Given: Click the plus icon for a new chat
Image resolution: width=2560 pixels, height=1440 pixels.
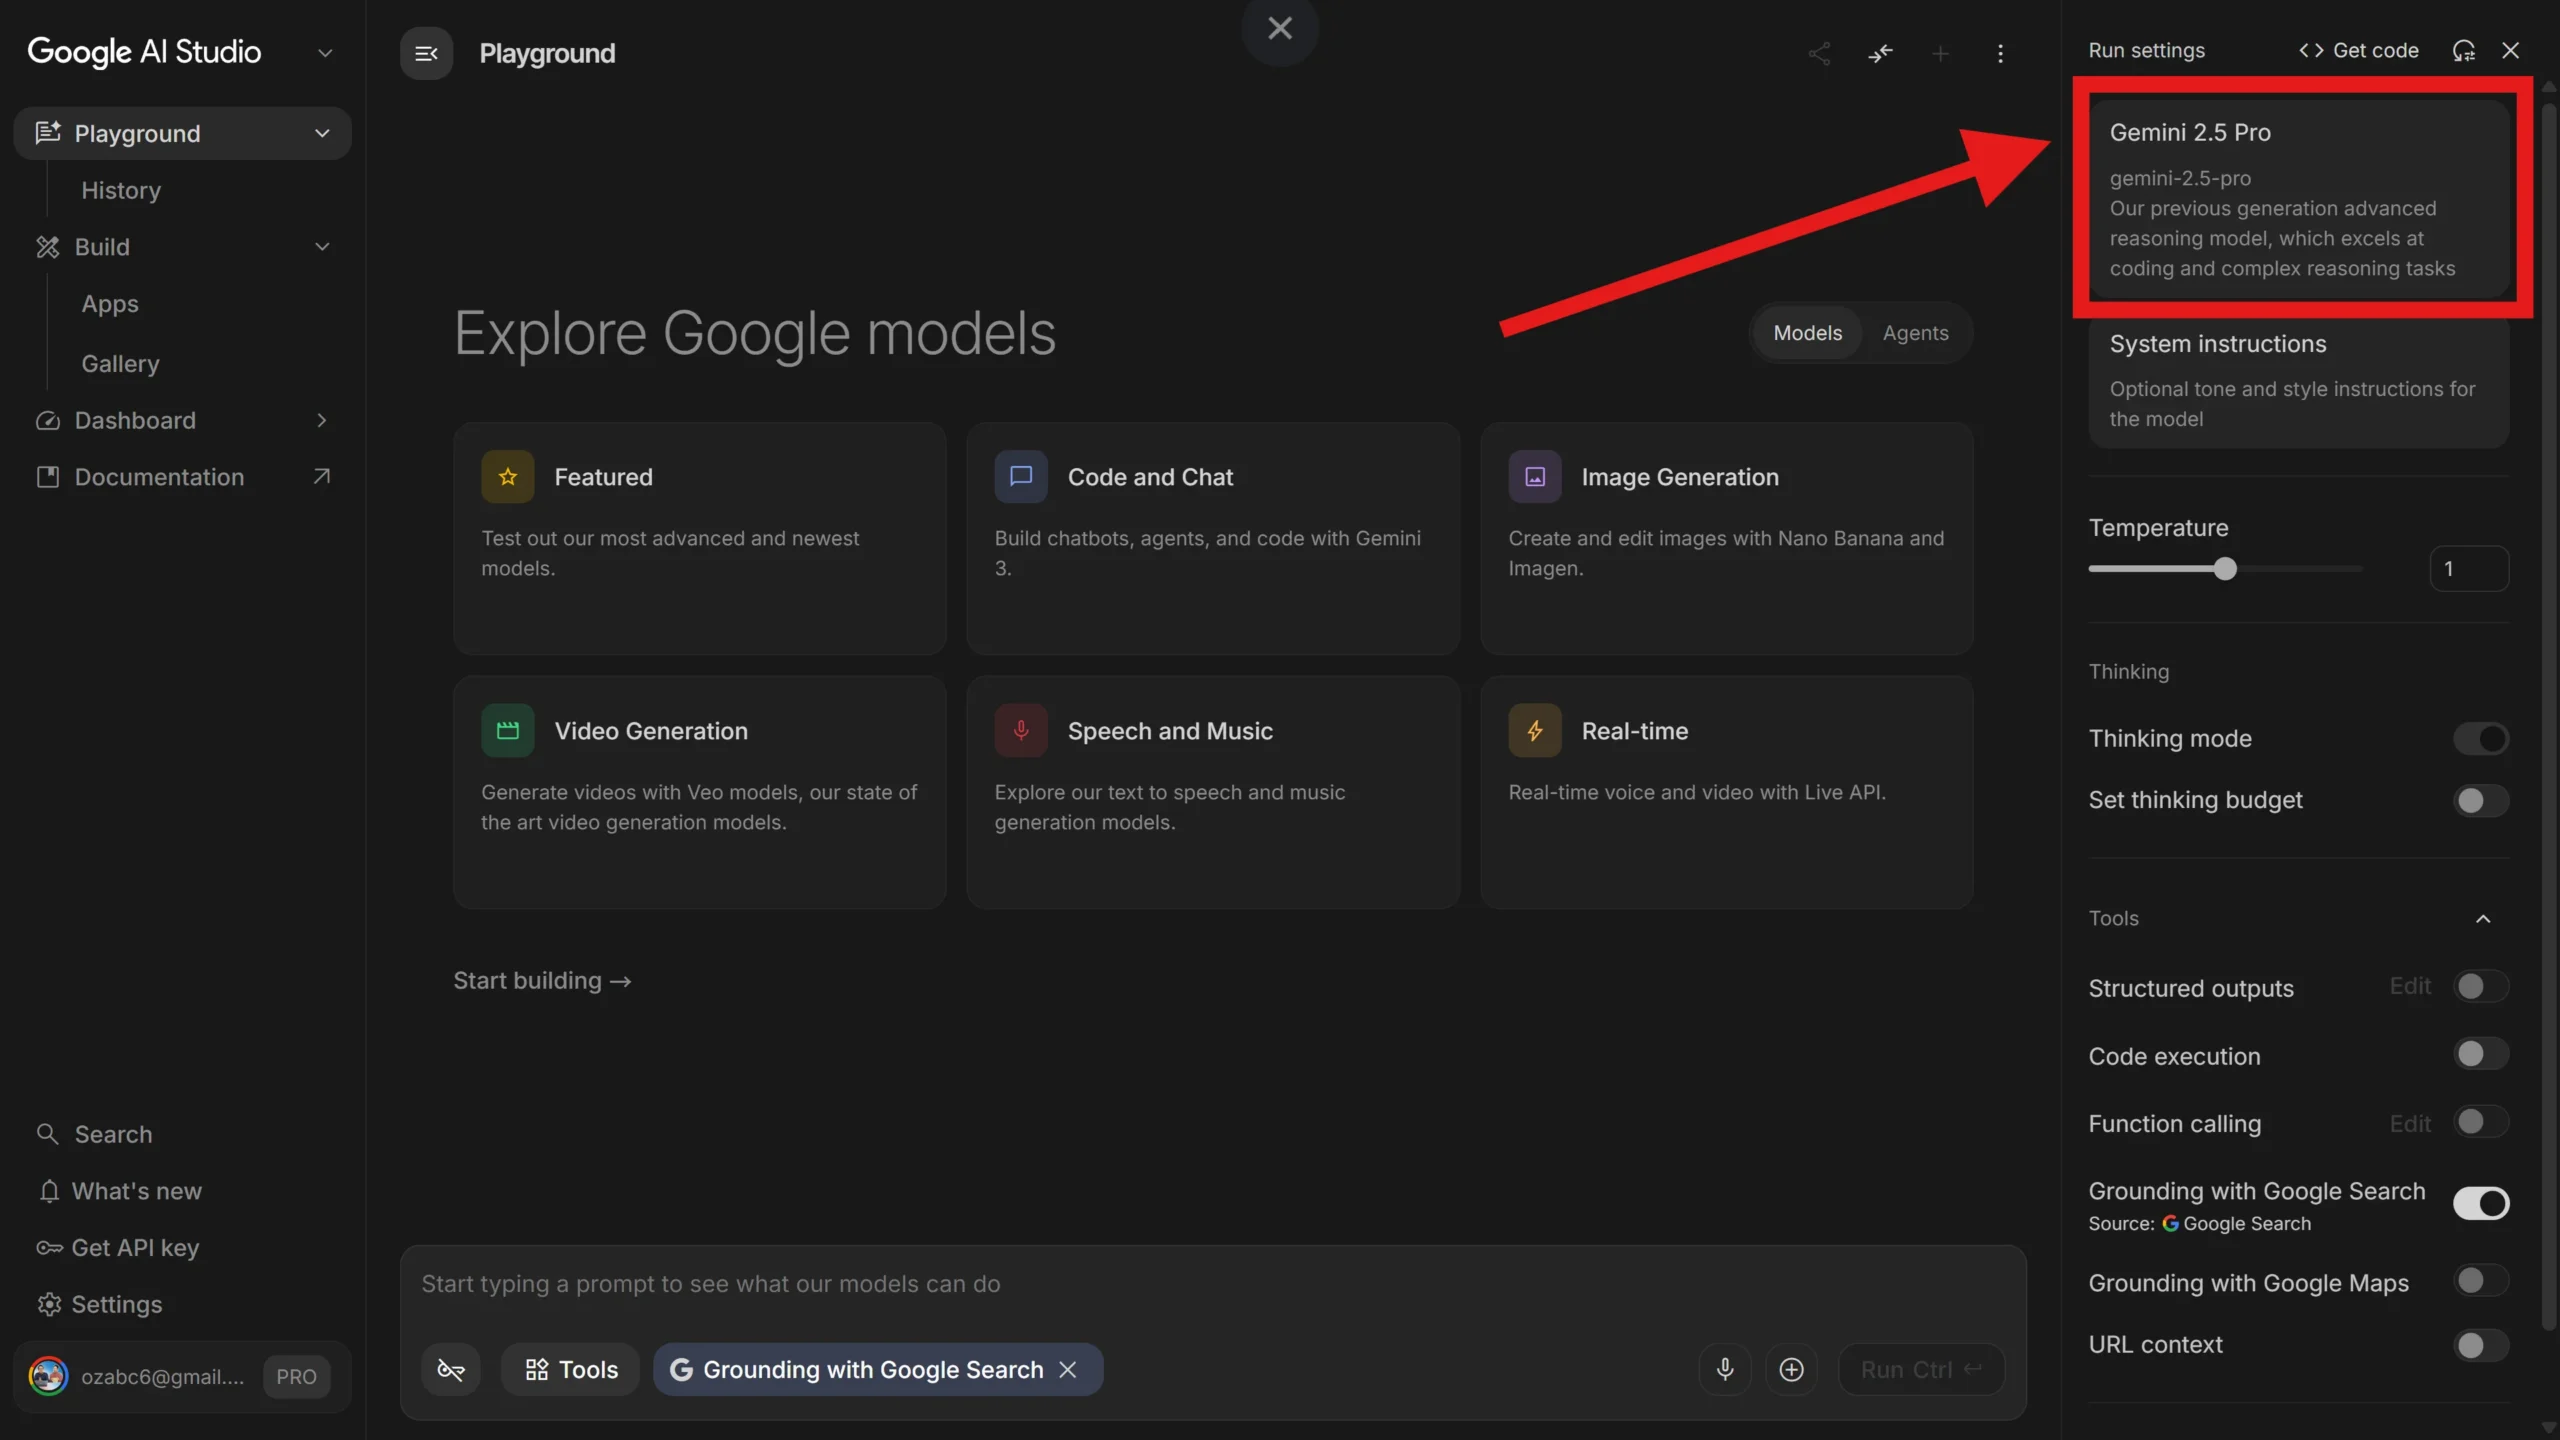Looking at the screenshot, I should 1940,53.
